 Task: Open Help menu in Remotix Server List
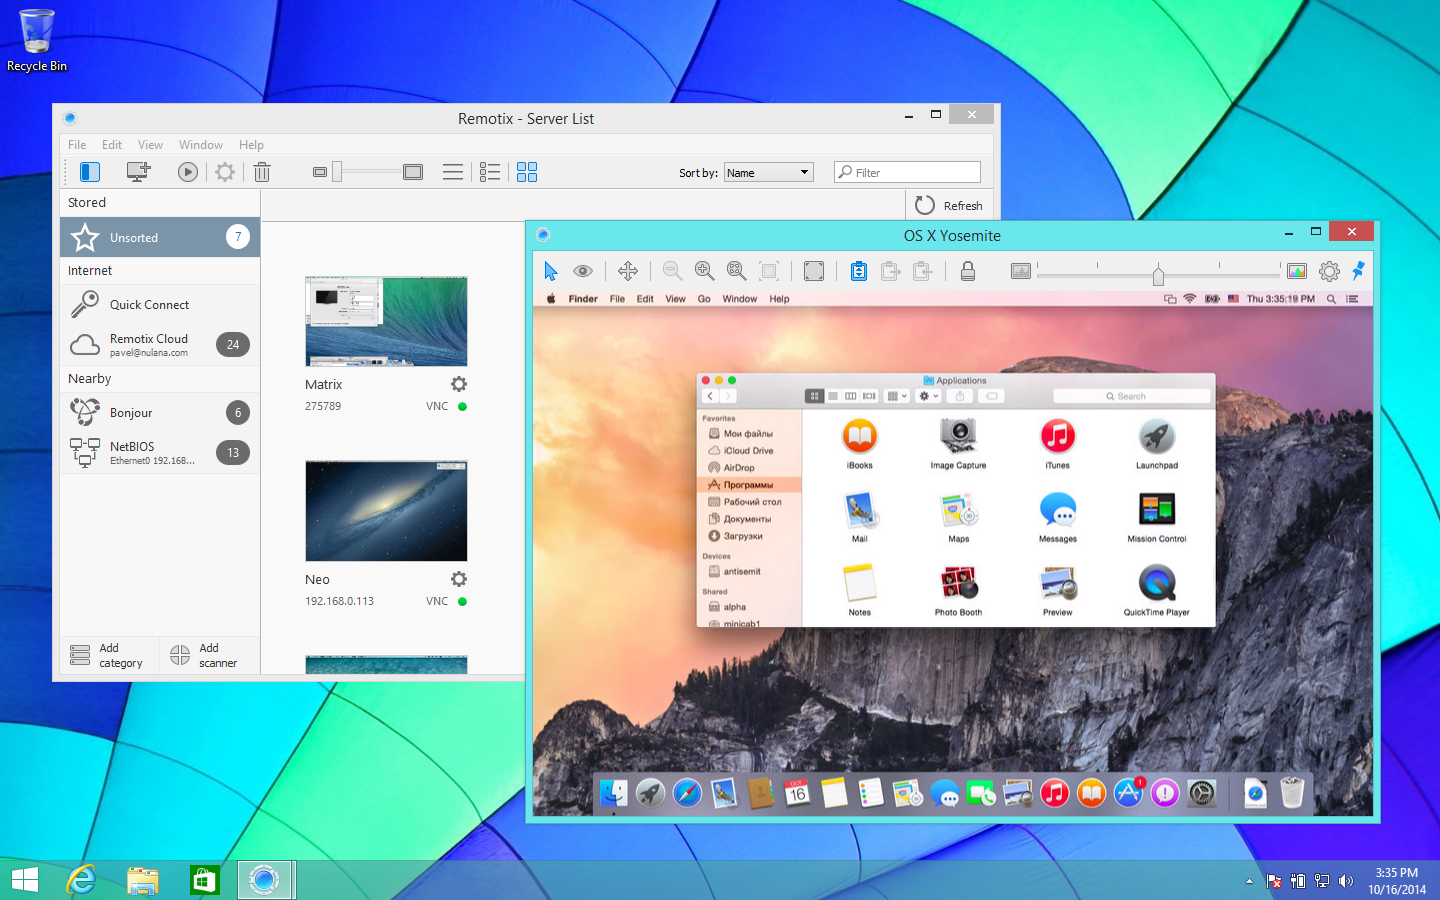pos(251,145)
